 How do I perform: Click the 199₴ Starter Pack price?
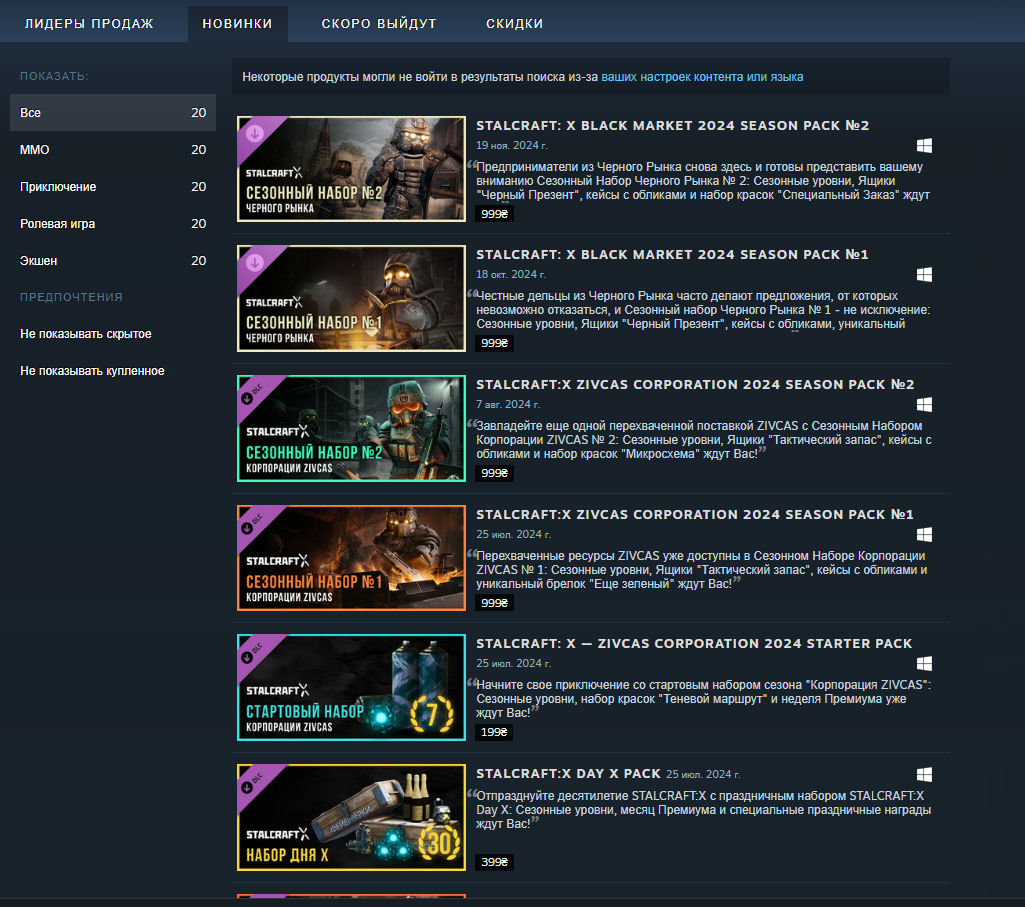click(x=494, y=732)
